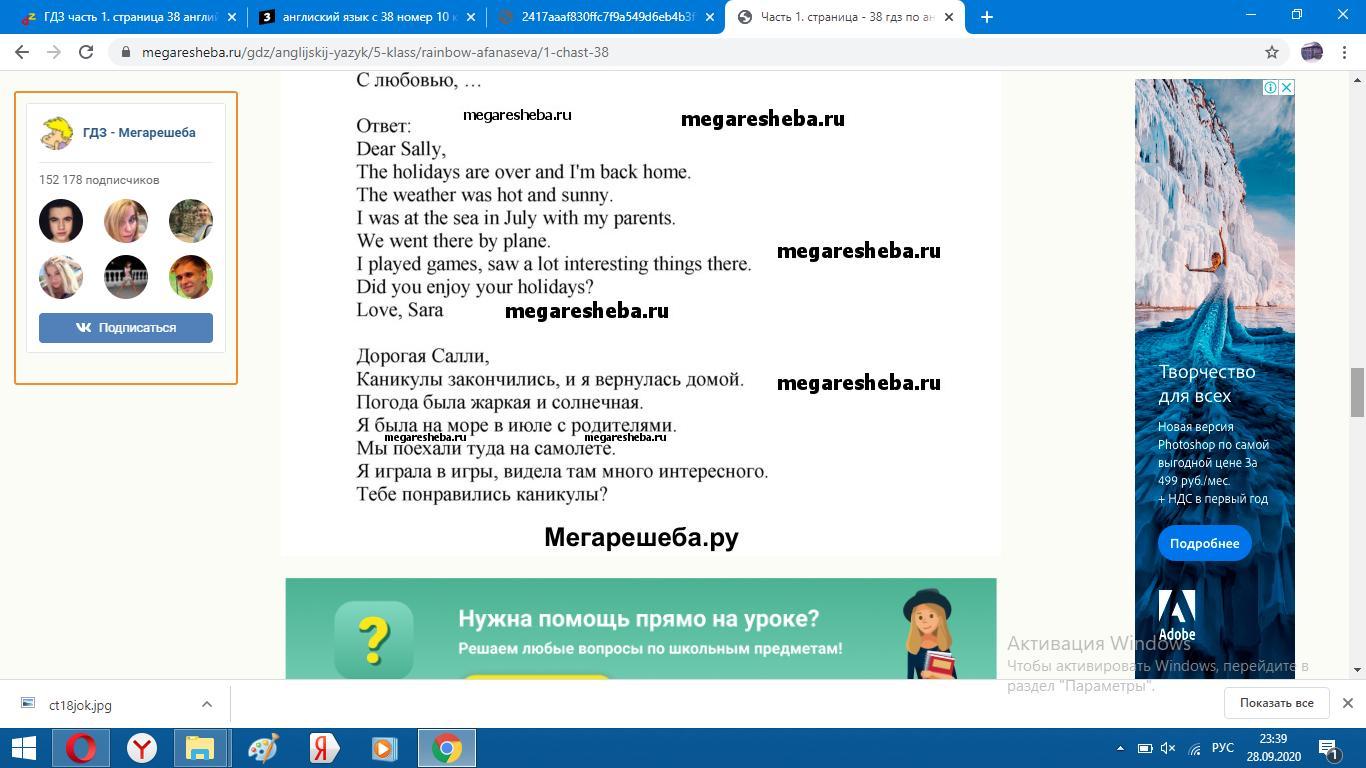
Task: Click the scrollbar down arrow
Action: (x=1357, y=670)
